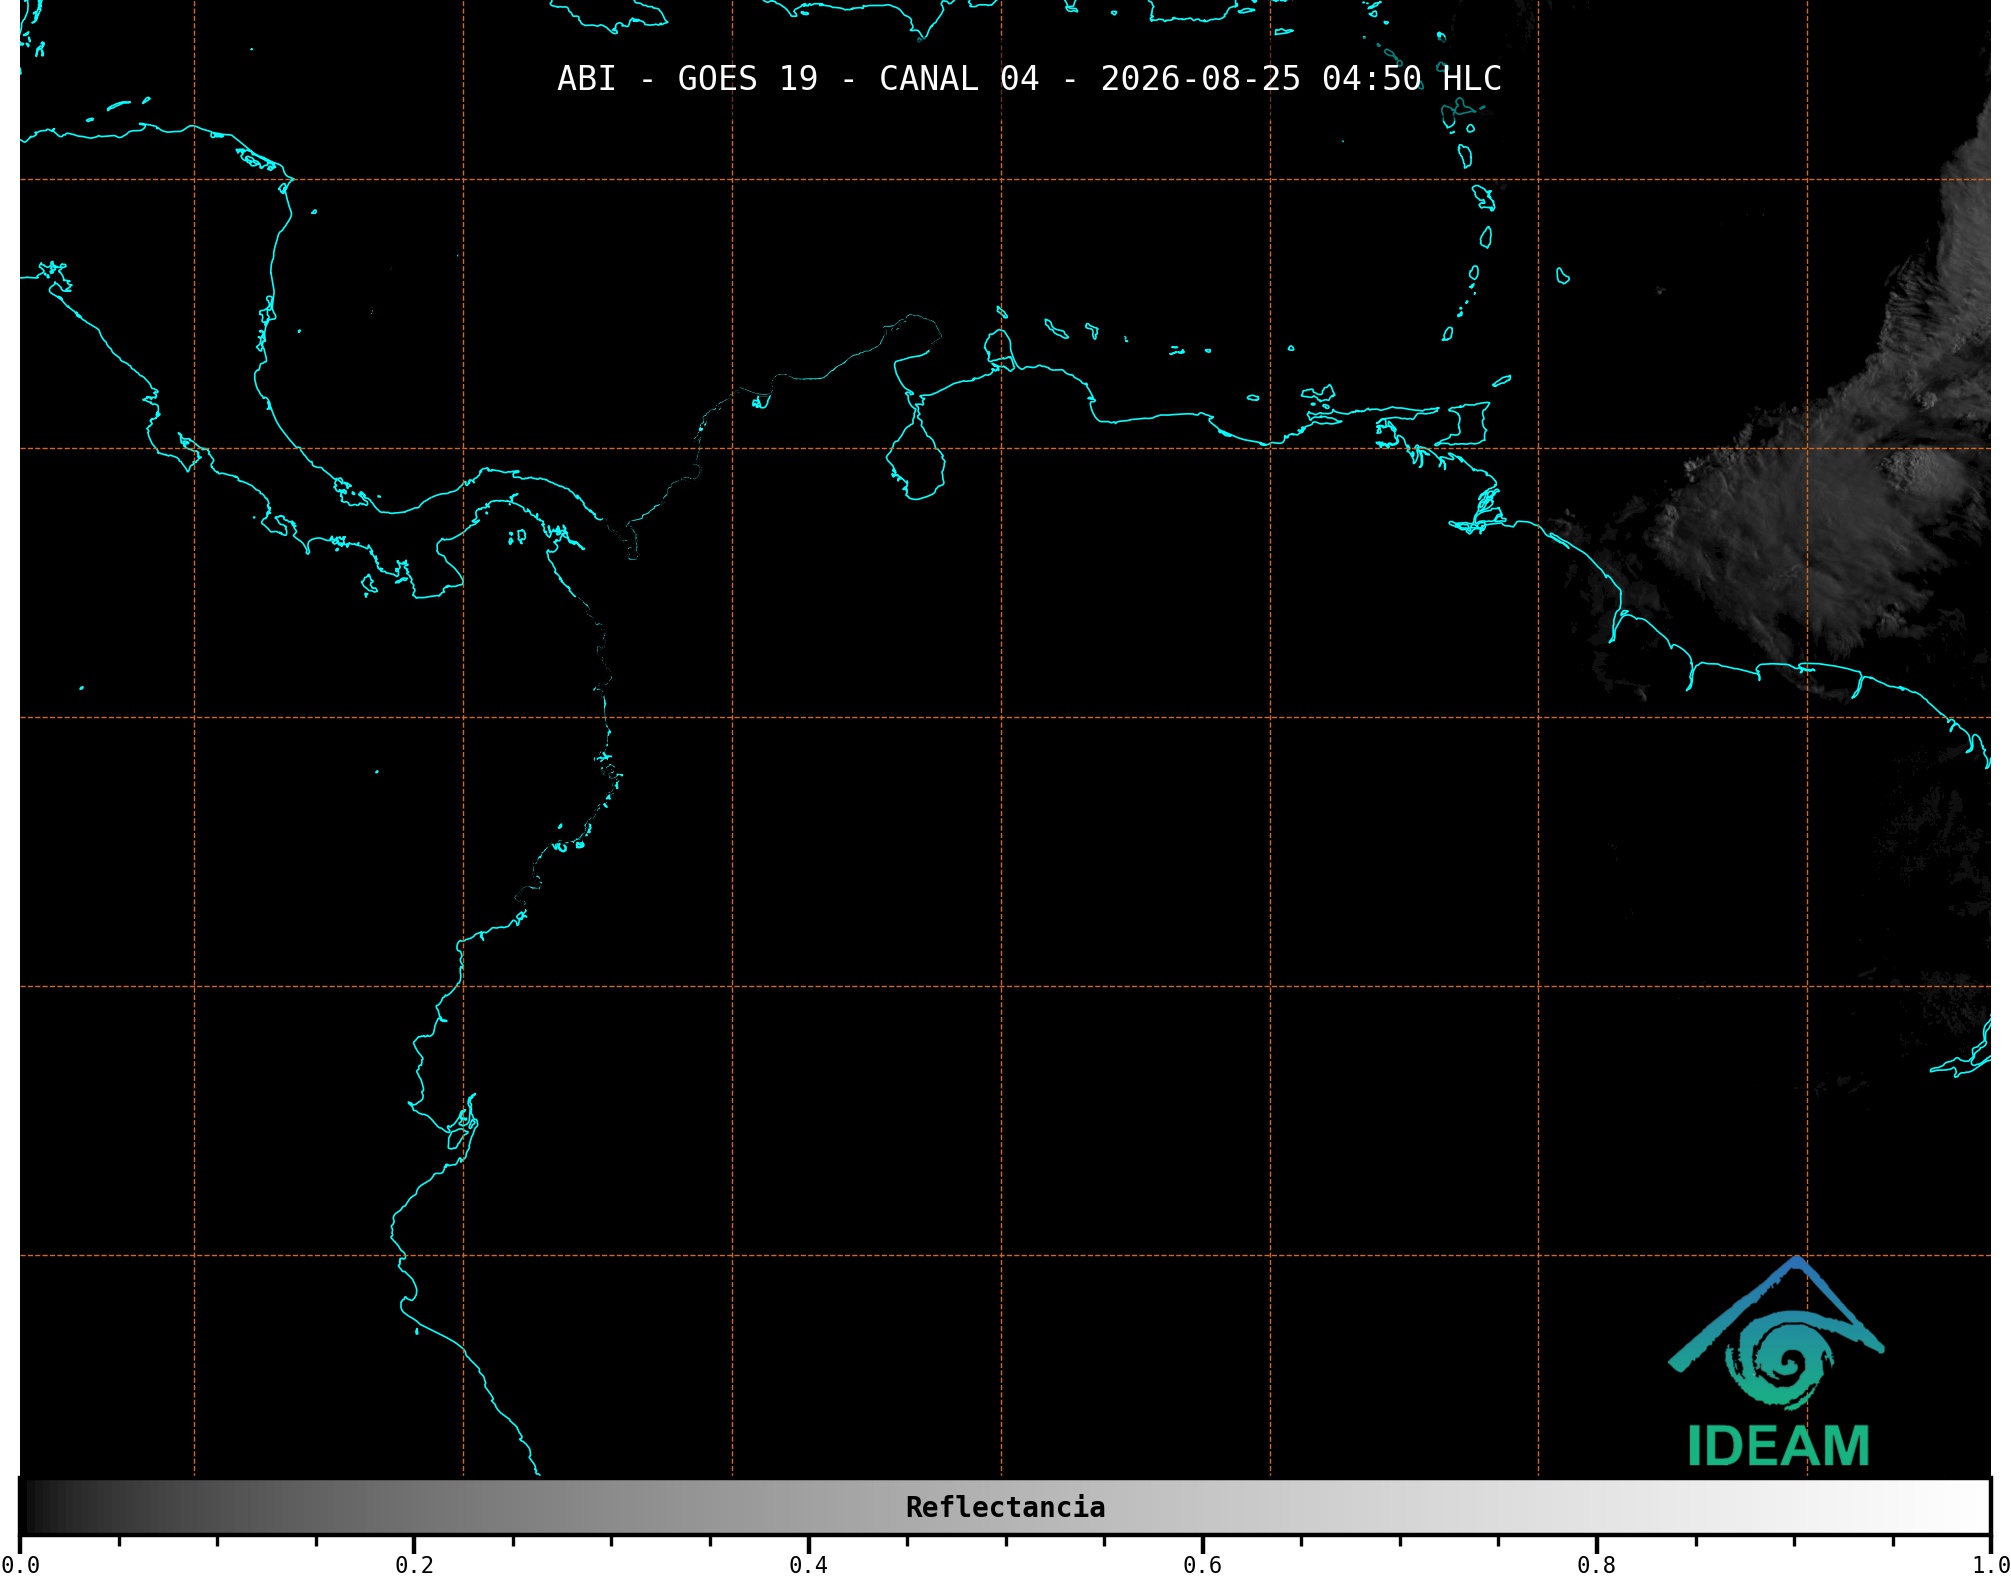Click the image title text 'ABI - GOES 19 - CANAL 04'
Image resolution: width=2011 pixels, height=1577 pixels.
click(798, 78)
